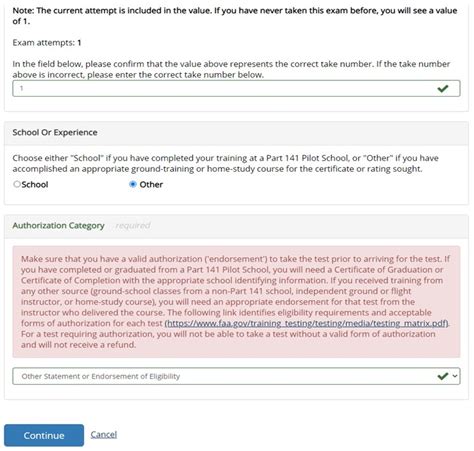Click the take number confirmation instructions

coord(231,69)
